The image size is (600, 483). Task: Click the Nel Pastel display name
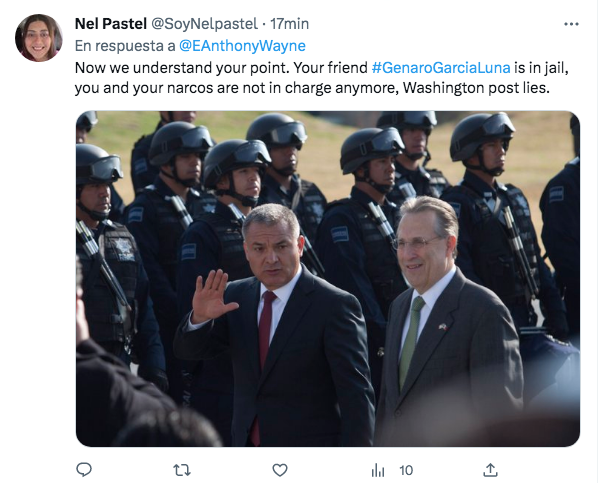coord(108,24)
